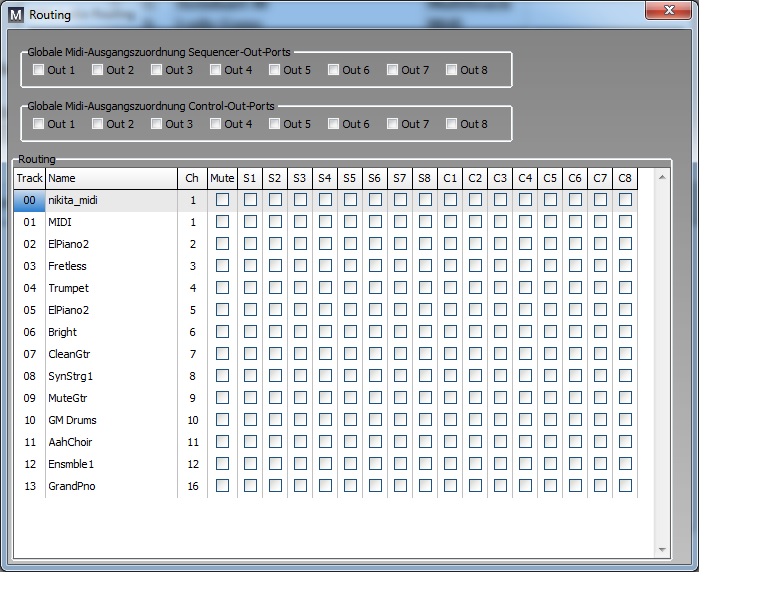Image resolution: width=768 pixels, height=614 pixels.
Task: Check Sequencer-Out-Ports Out 4
Action: [216, 70]
